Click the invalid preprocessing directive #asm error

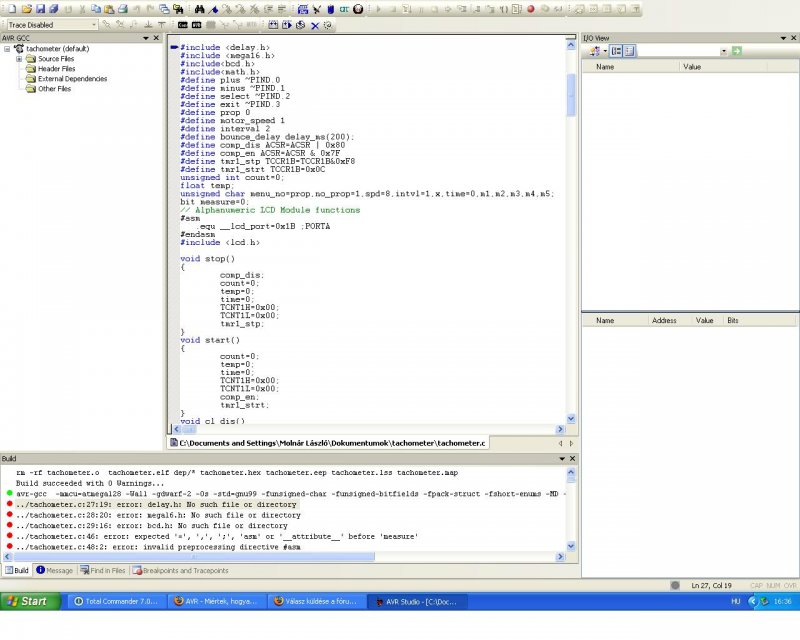tap(158, 547)
